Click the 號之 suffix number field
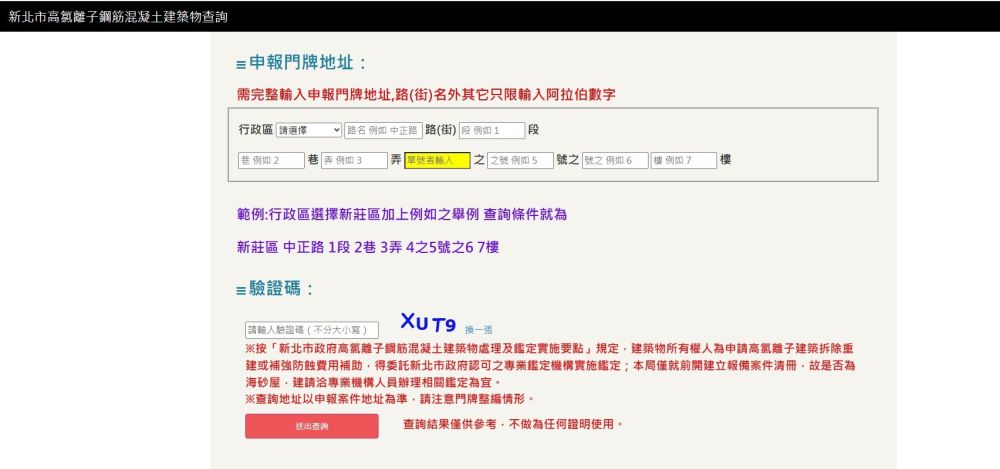1000x469 pixels. point(614,160)
